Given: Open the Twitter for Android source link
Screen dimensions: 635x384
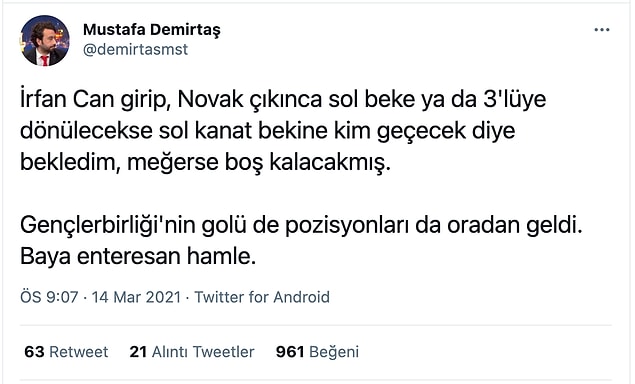Looking at the screenshot, I should [x=262, y=297].
